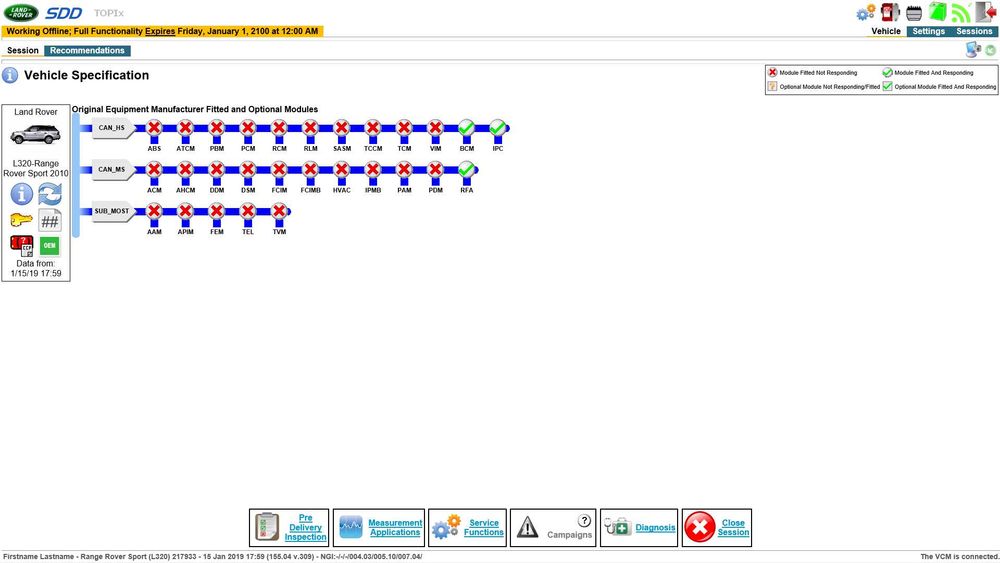Click the printer icon in top toolbar
Screen dimensions: 1000x563
coord(914,13)
